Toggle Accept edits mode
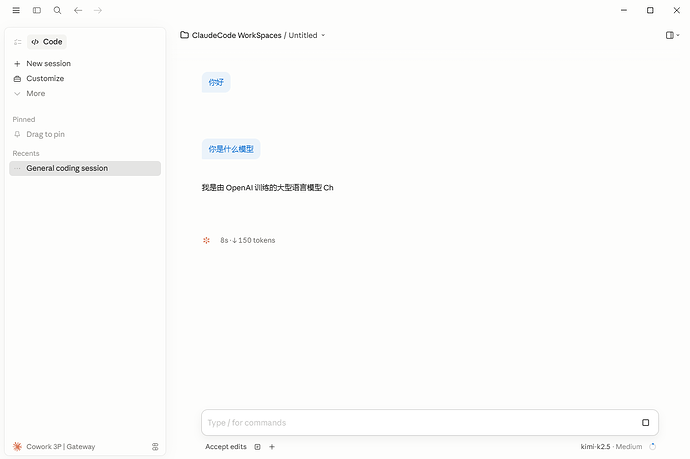Viewport: 690px width, 459px height. coord(226,447)
